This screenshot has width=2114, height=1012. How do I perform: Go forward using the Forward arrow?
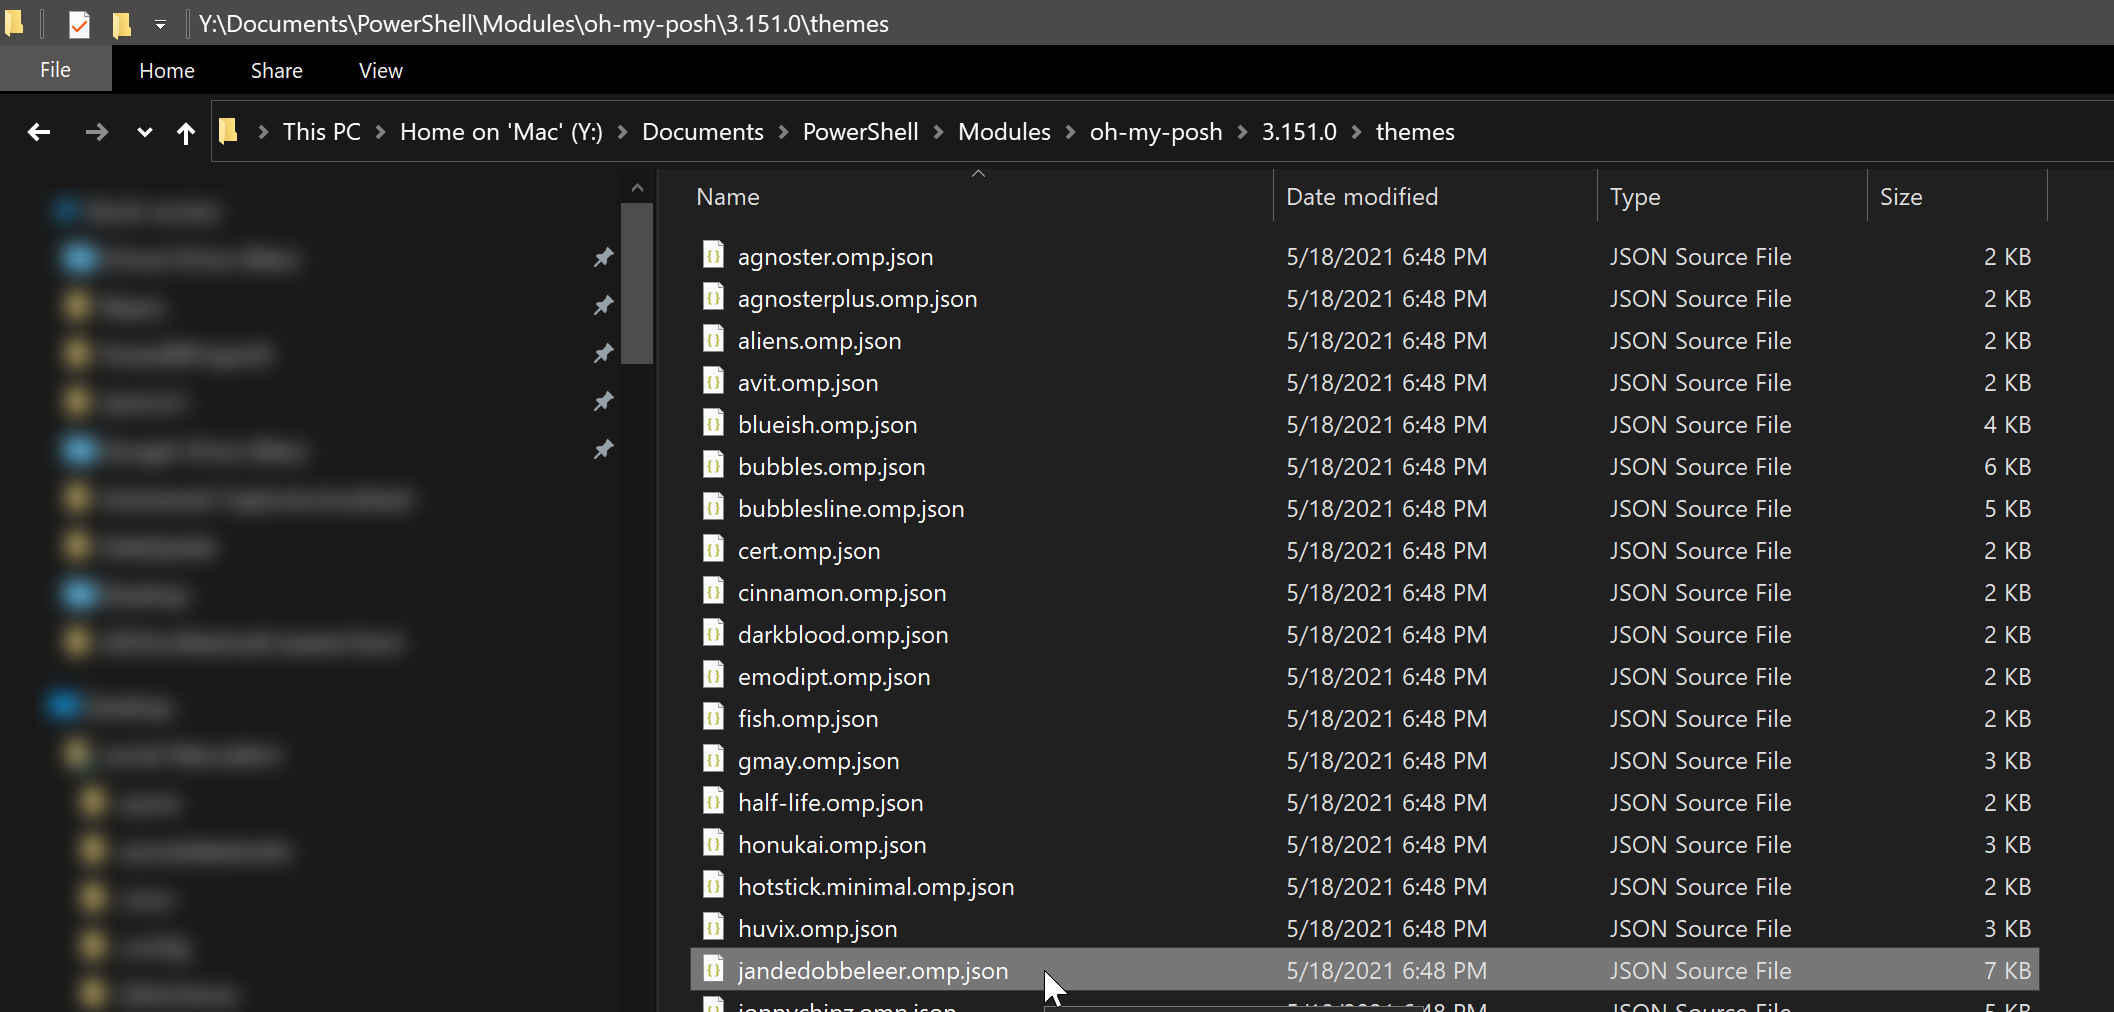96,132
